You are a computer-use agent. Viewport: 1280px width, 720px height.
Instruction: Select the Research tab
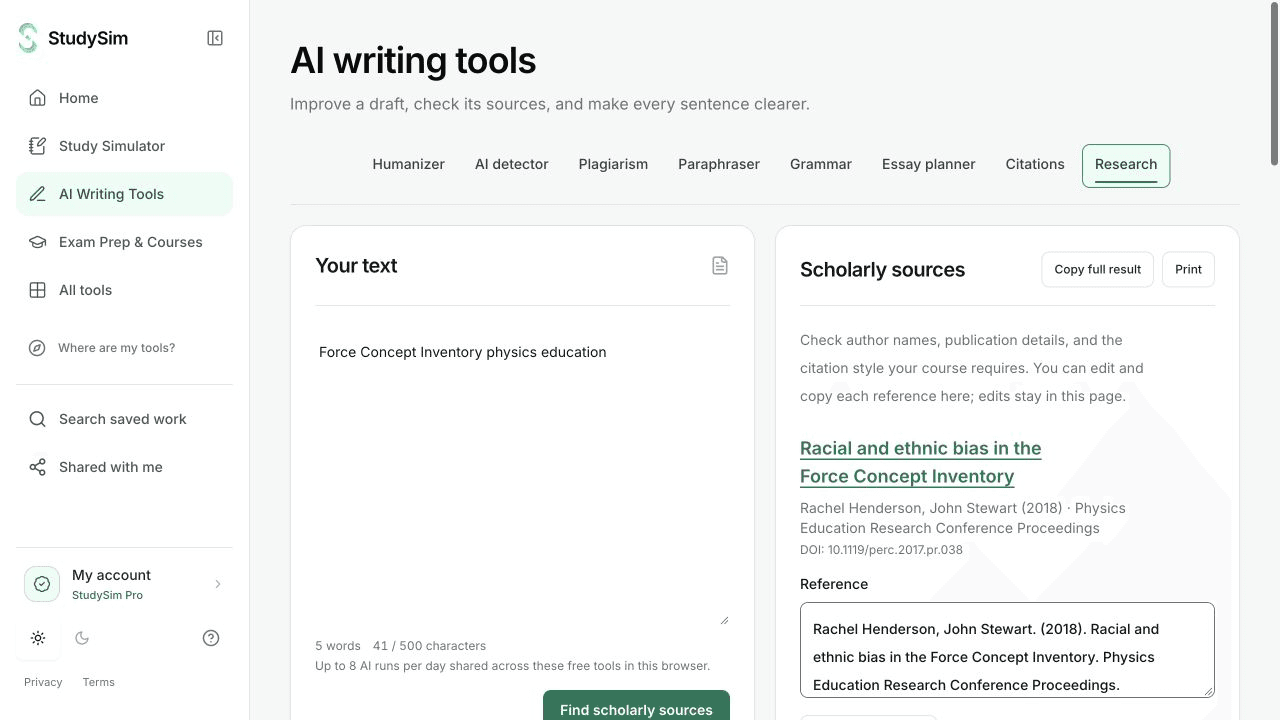point(1126,165)
